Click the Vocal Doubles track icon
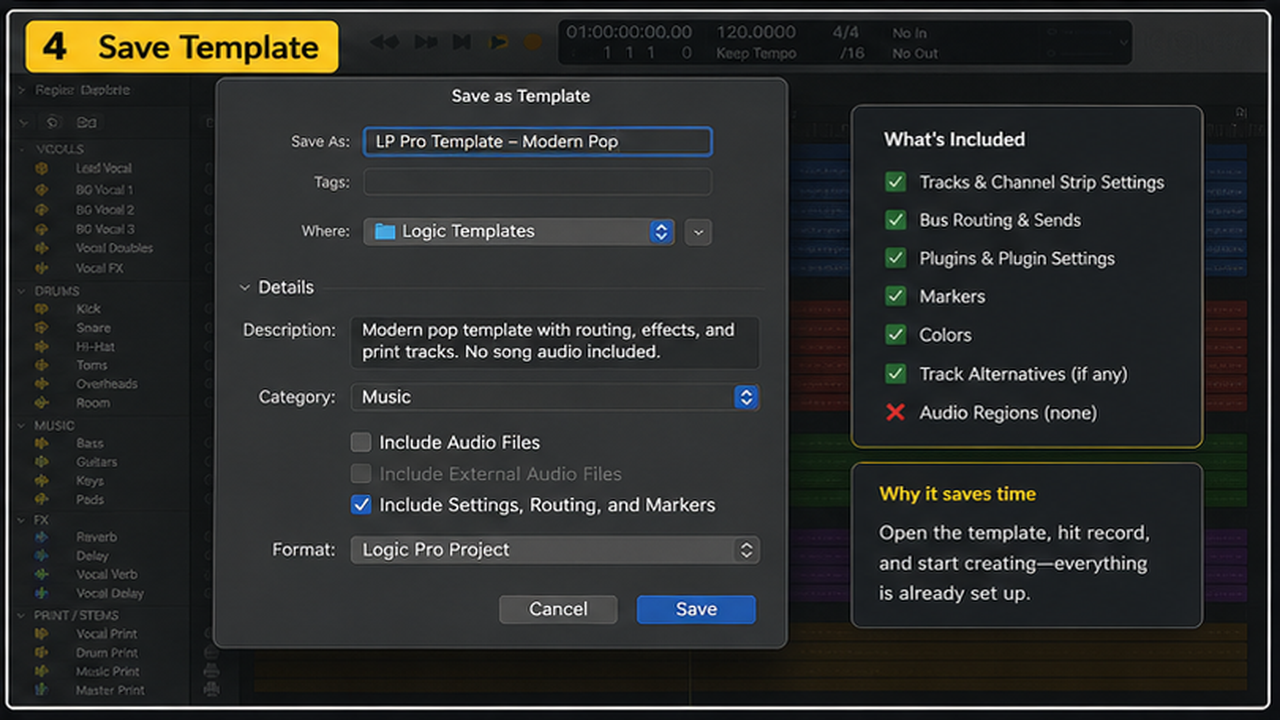The height and width of the screenshot is (720, 1280). click(42, 248)
